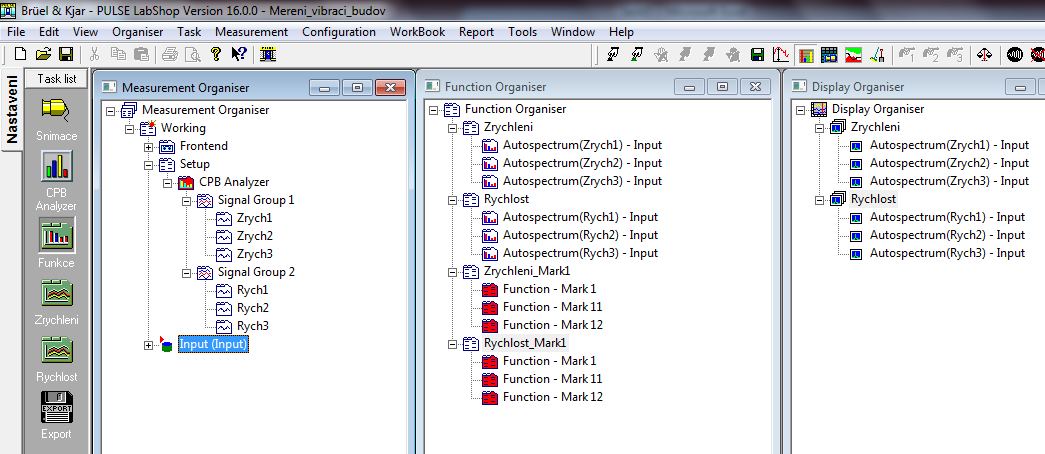Click the yellow question mark Help icon

point(215,55)
